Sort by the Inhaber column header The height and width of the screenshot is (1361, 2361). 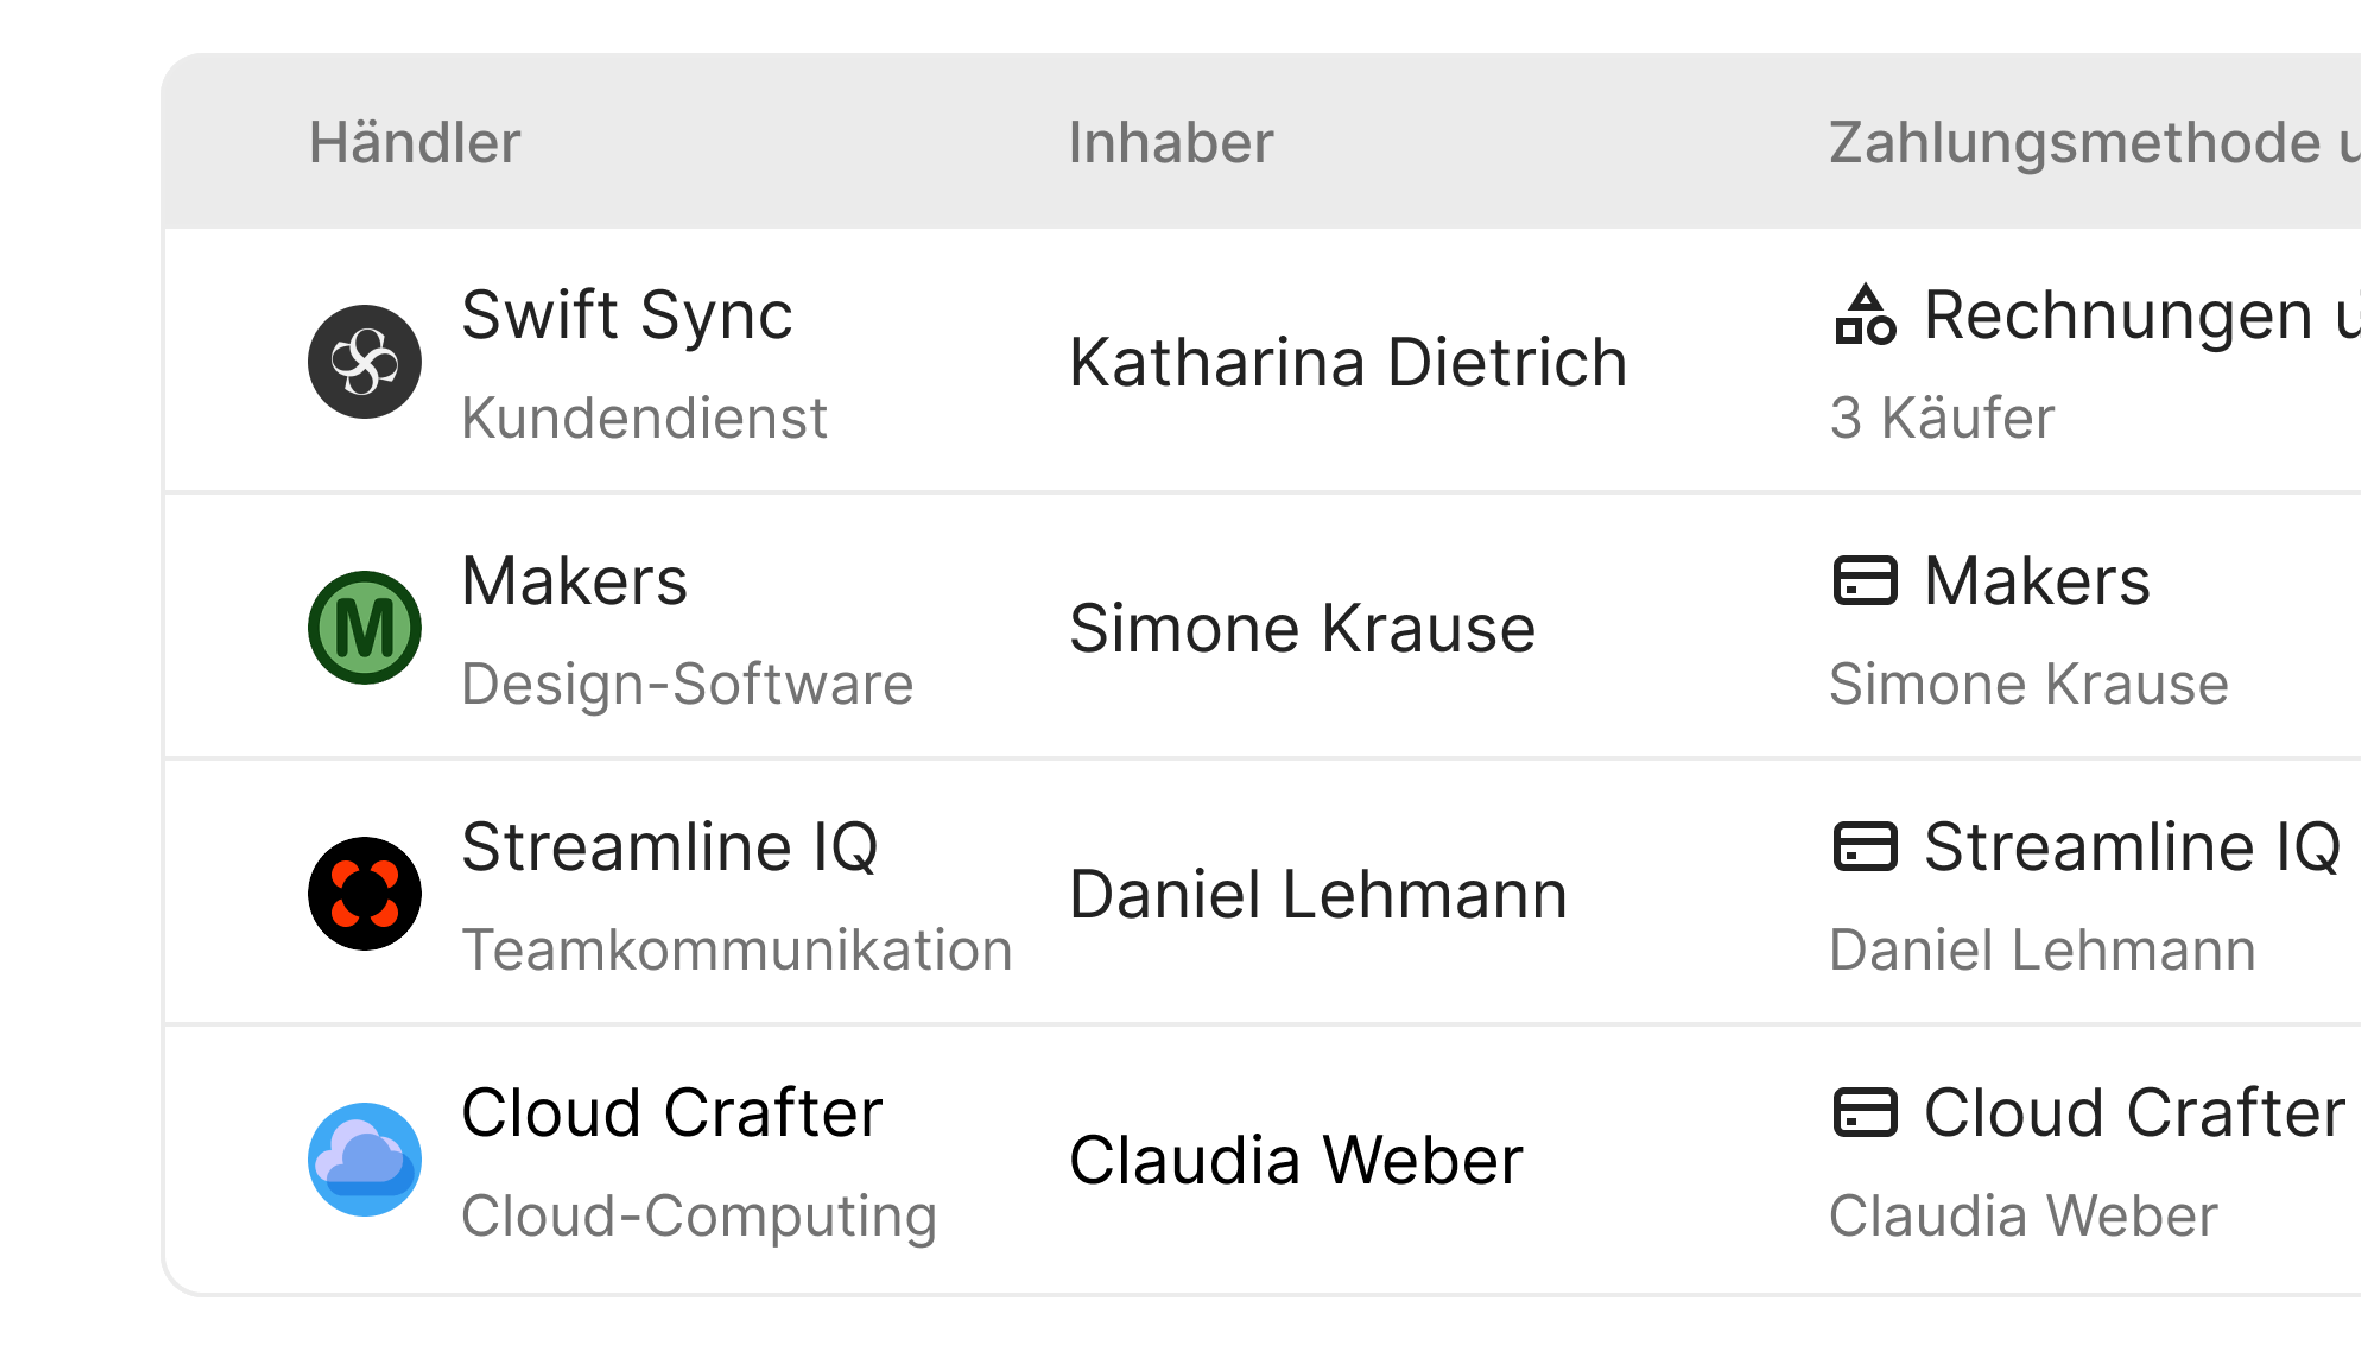(x=1171, y=142)
